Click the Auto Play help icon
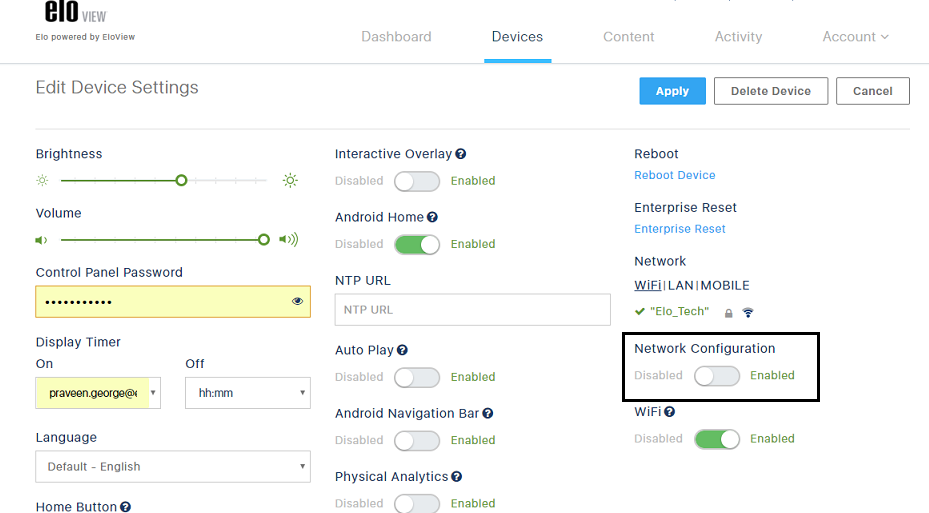This screenshot has height=513, width=929. point(402,350)
